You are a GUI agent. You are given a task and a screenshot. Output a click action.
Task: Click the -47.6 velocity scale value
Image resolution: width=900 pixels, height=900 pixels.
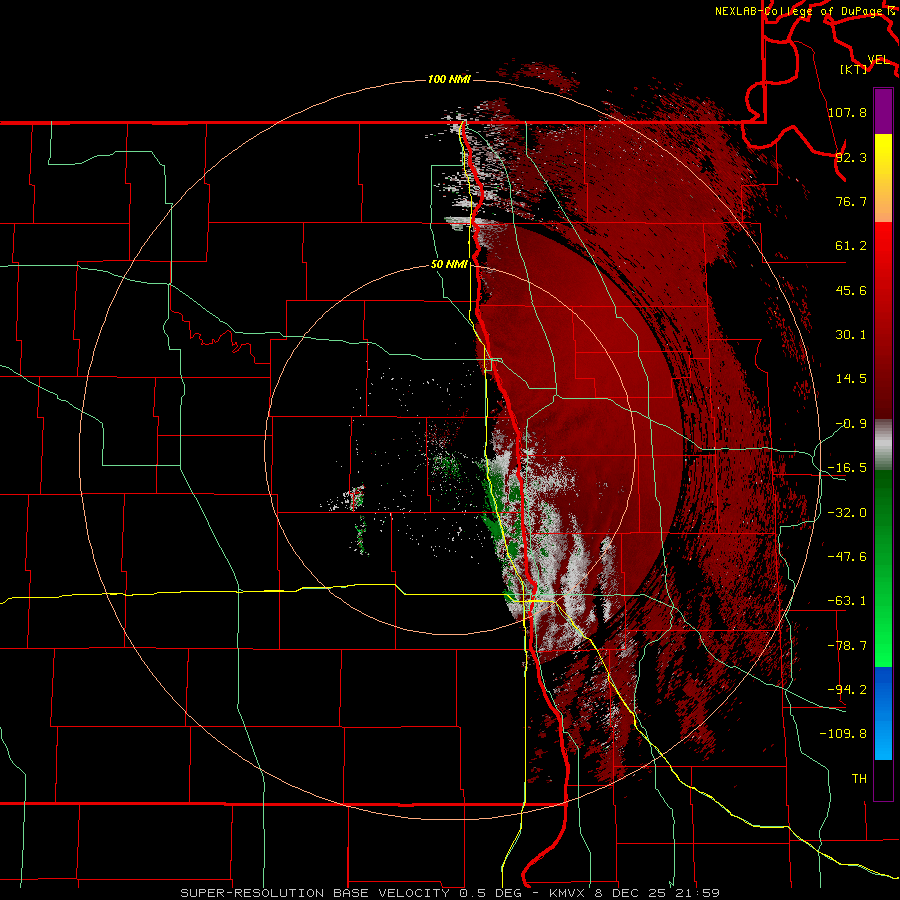coord(847,557)
